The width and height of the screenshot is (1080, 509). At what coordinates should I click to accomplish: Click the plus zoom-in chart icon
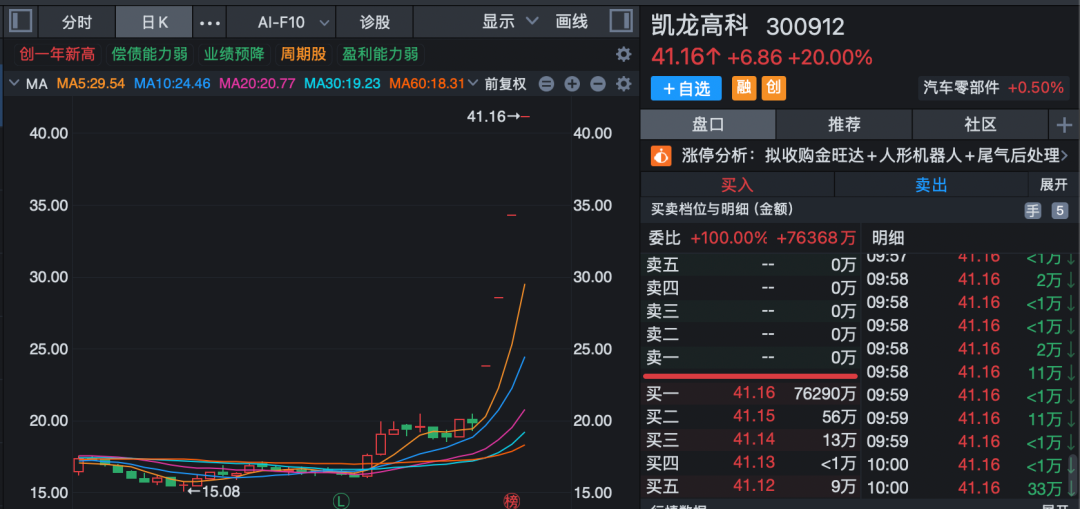[572, 84]
